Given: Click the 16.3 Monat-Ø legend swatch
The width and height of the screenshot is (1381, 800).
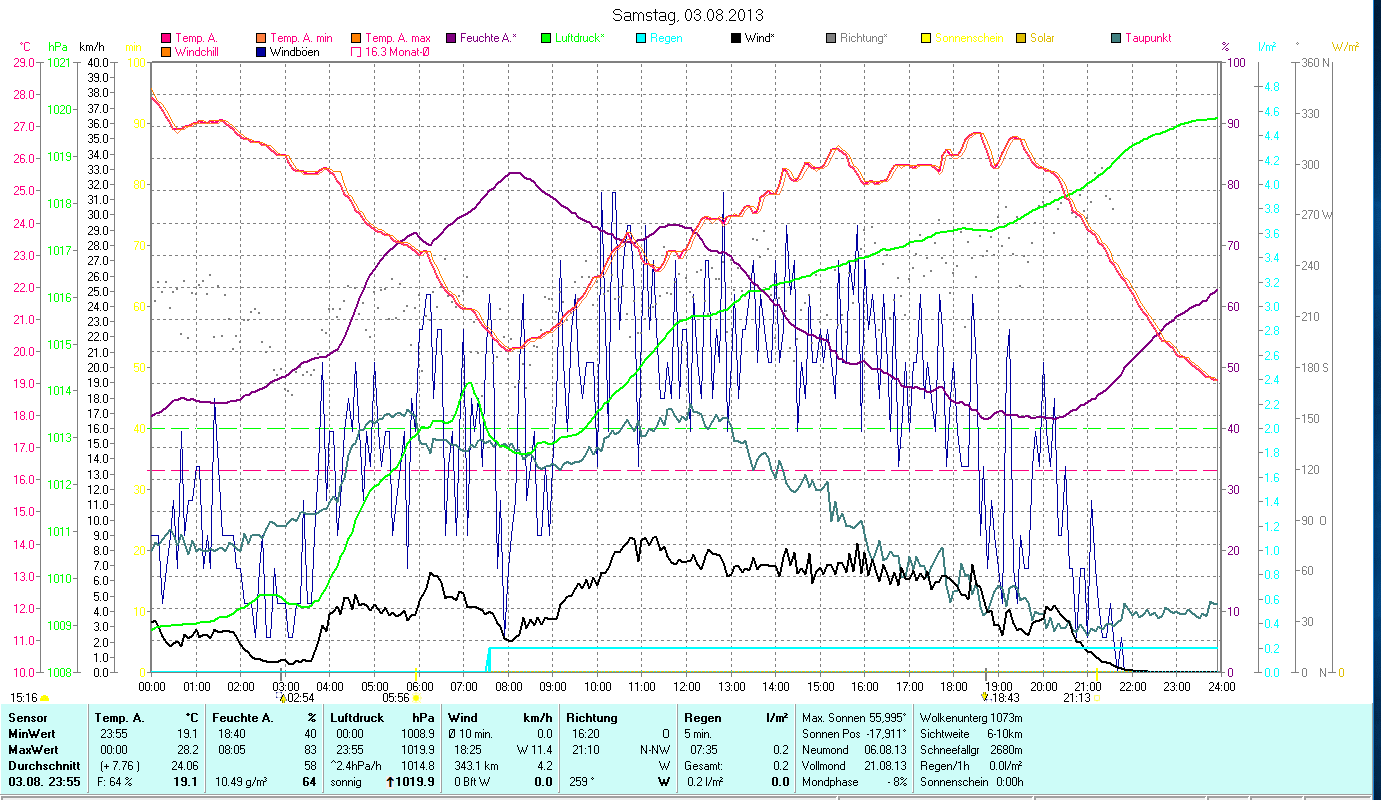Looking at the screenshot, I should [357, 51].
